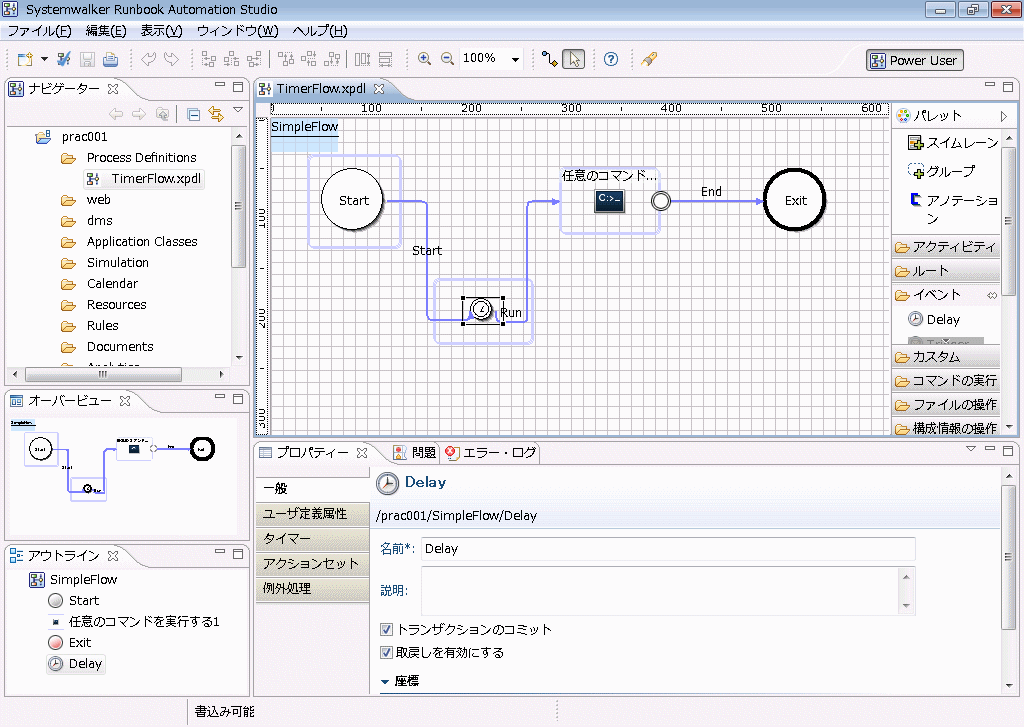Open the Process Definitions folder
This screenshot has height=727, width=1024.
pos(141,157)
